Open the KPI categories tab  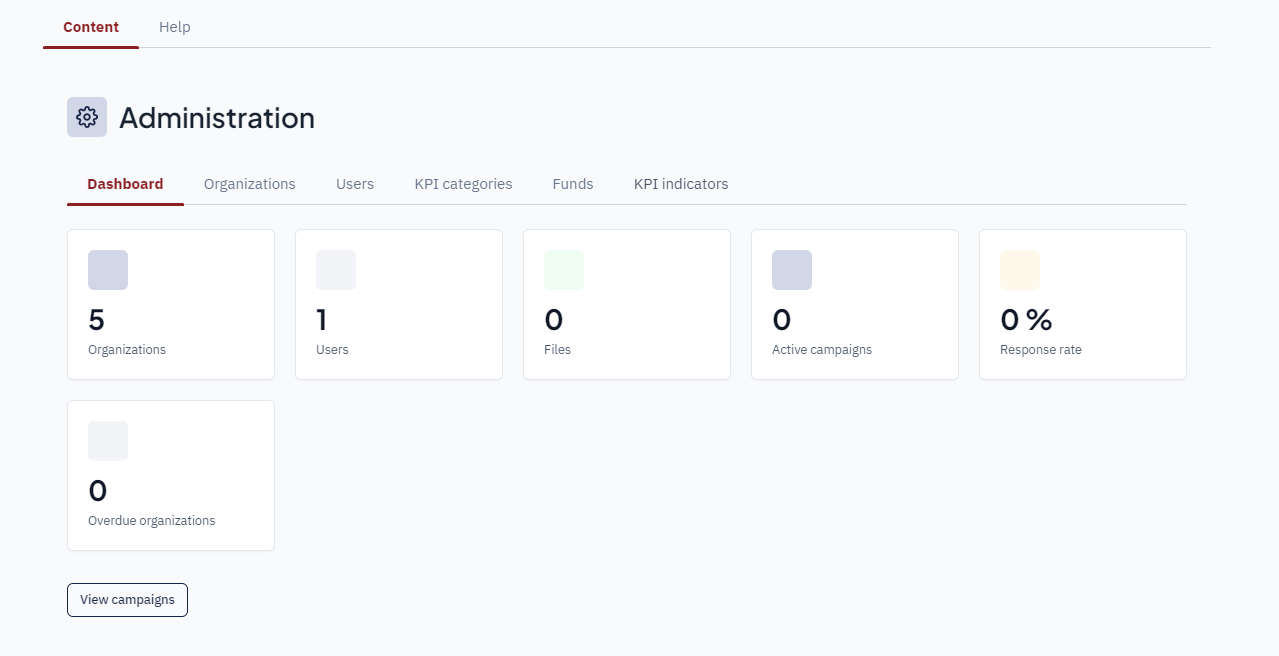[463, 184]
